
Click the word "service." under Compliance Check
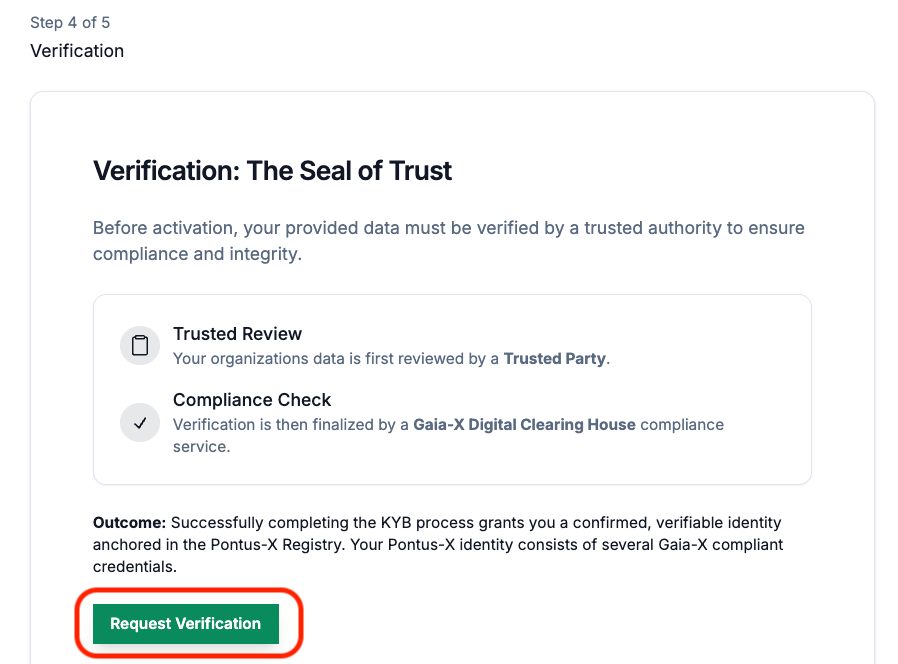[x=201, y=447]
